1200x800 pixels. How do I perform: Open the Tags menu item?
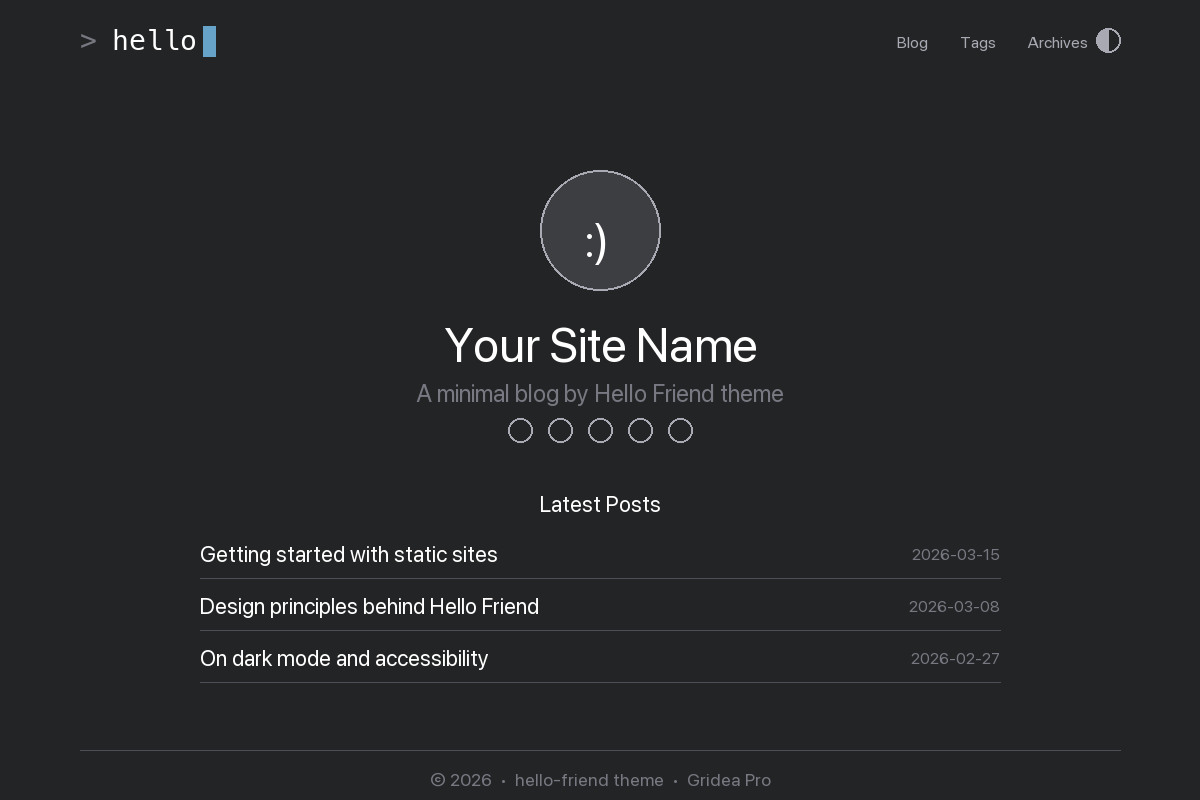(978, 42)
